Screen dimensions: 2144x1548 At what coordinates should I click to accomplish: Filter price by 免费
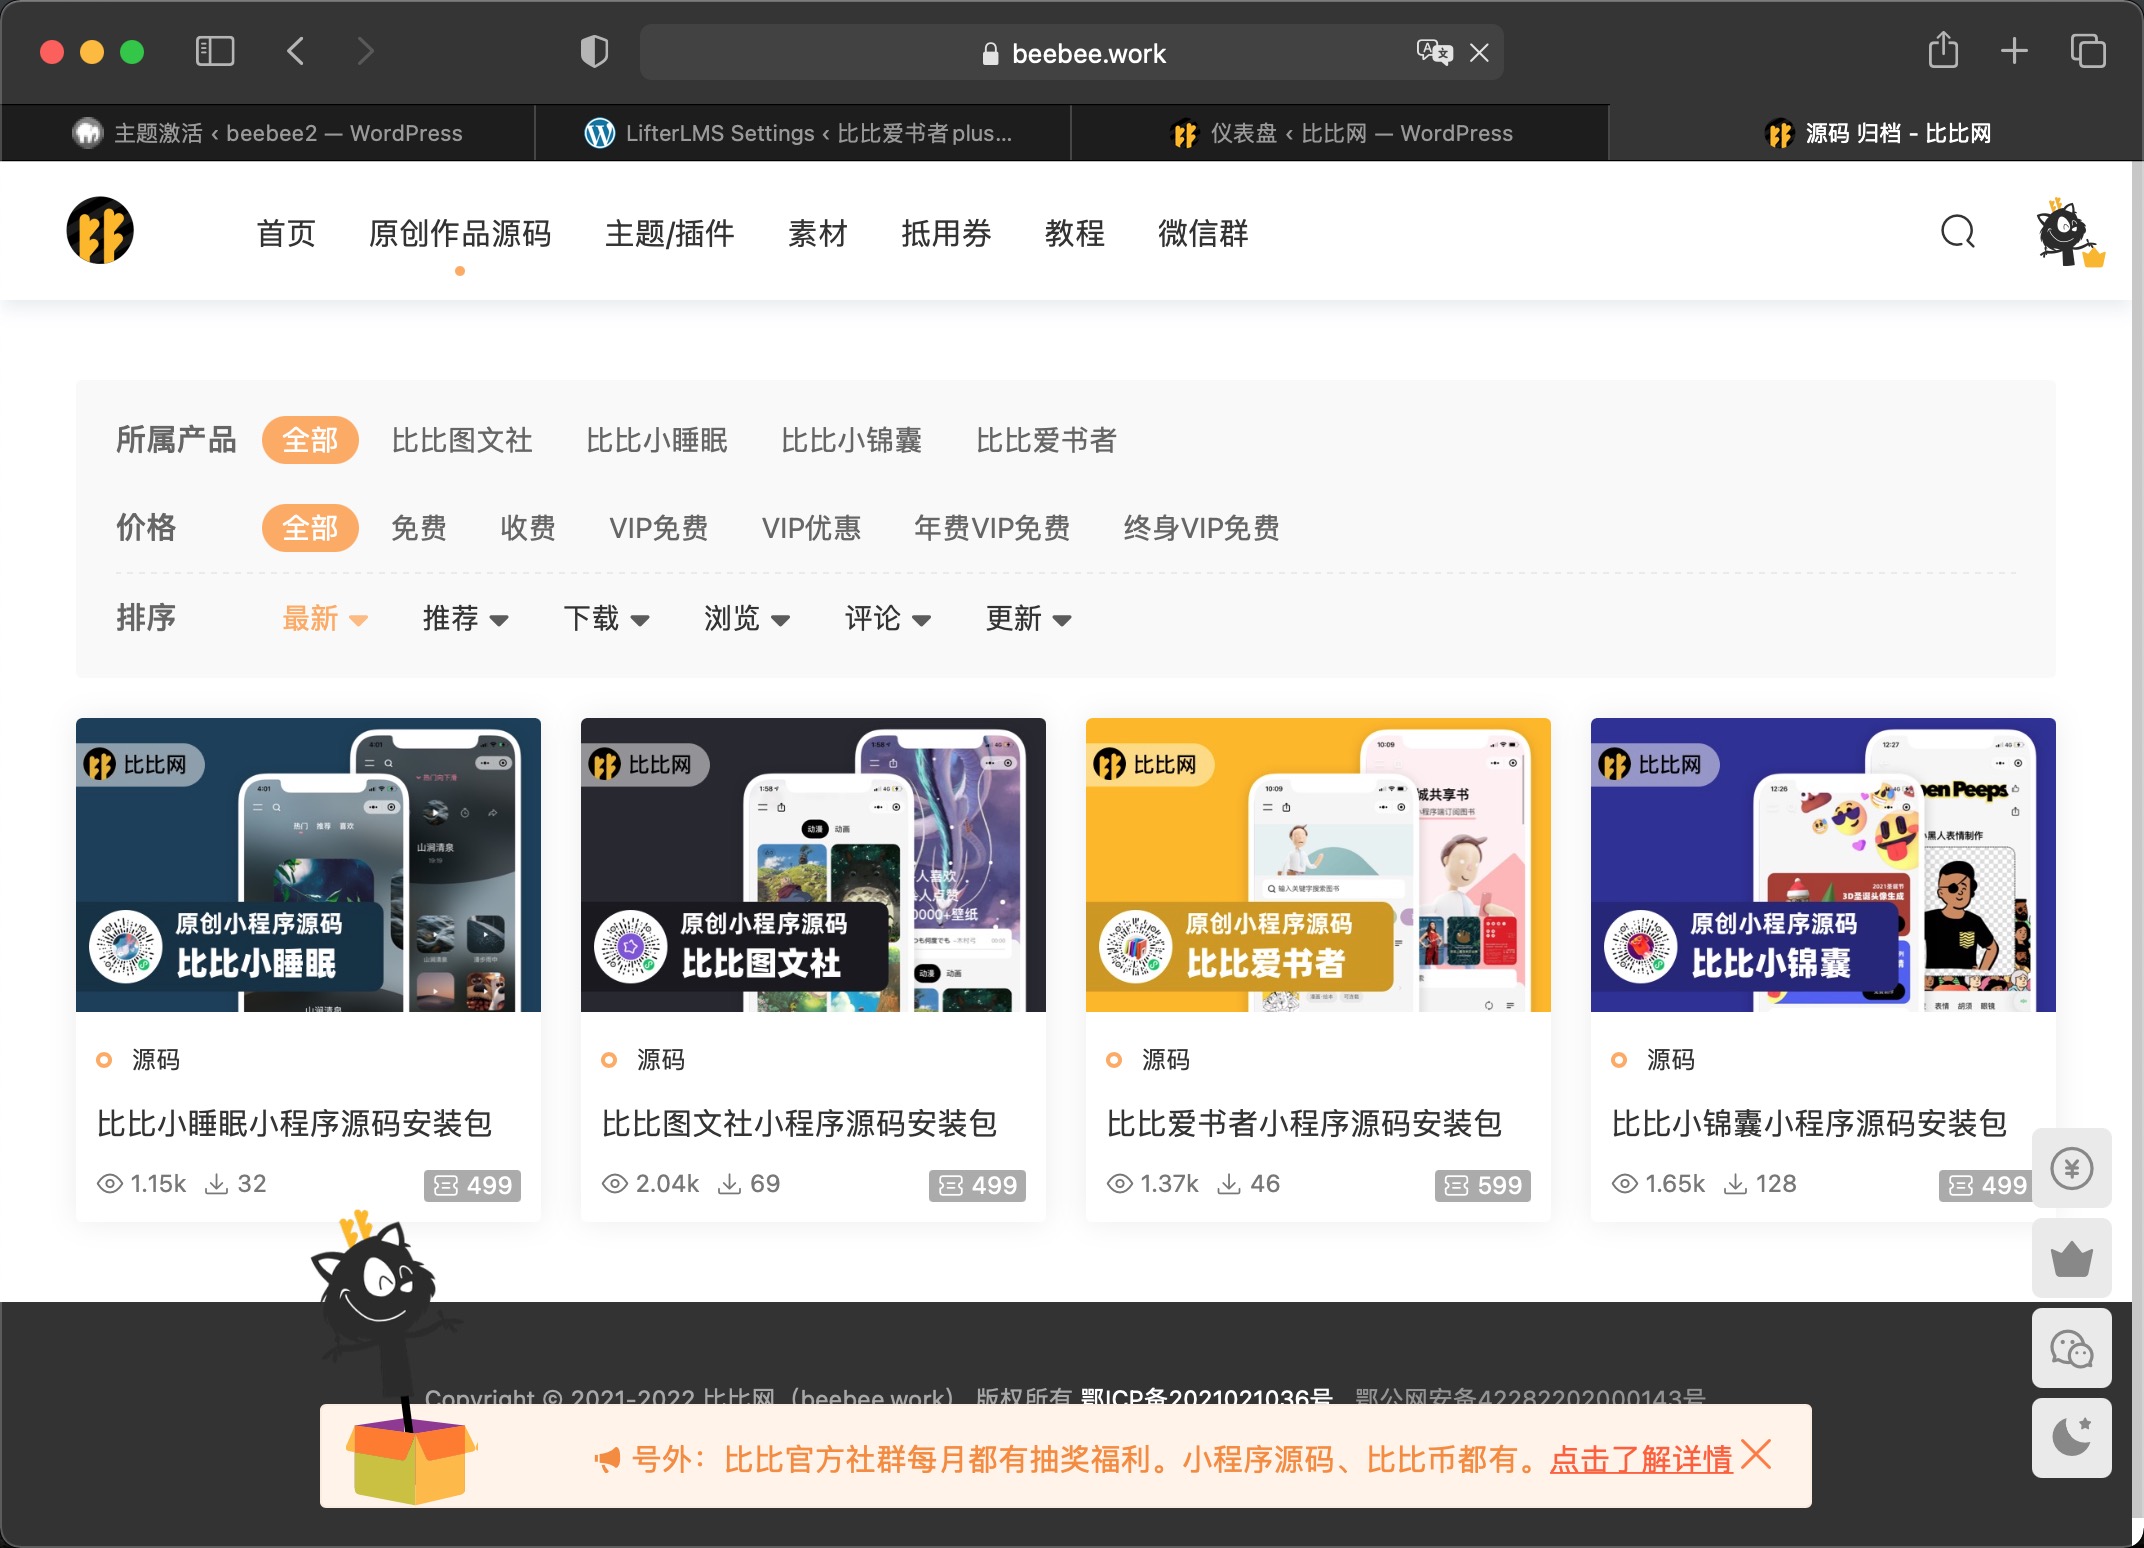pos(419,528)
